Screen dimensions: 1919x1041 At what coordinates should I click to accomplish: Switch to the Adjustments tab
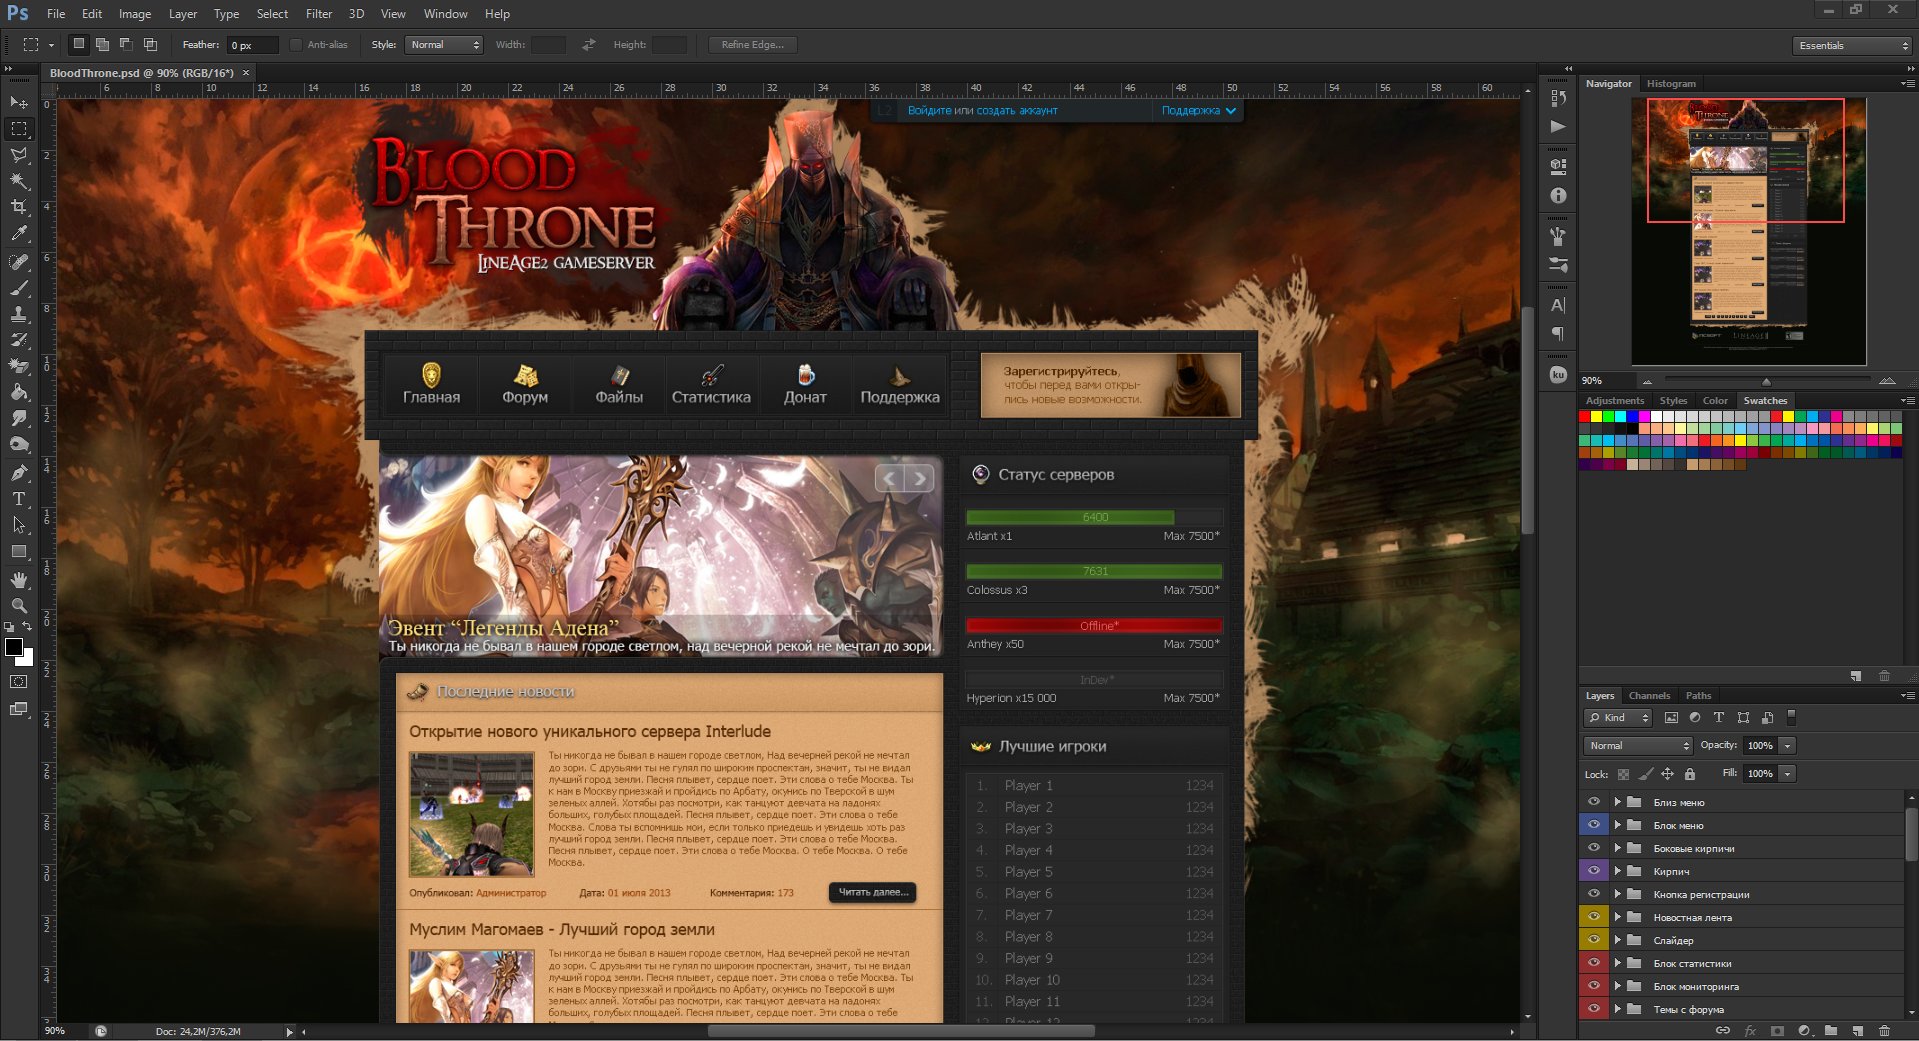tap(1614, 400)
